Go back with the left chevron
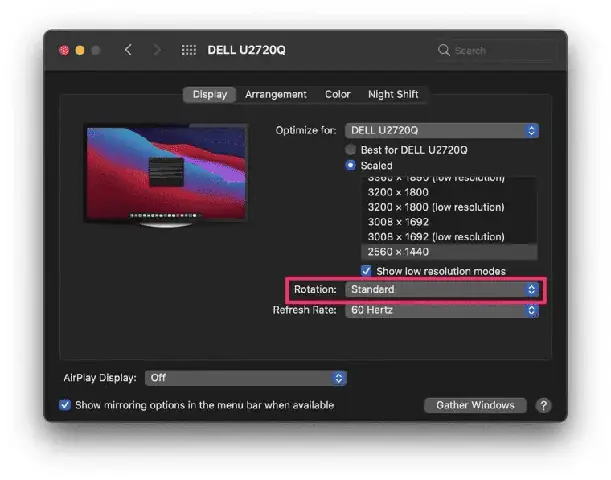Image resolution: width=611 pixels, height=480 pixels. point(128,50)
